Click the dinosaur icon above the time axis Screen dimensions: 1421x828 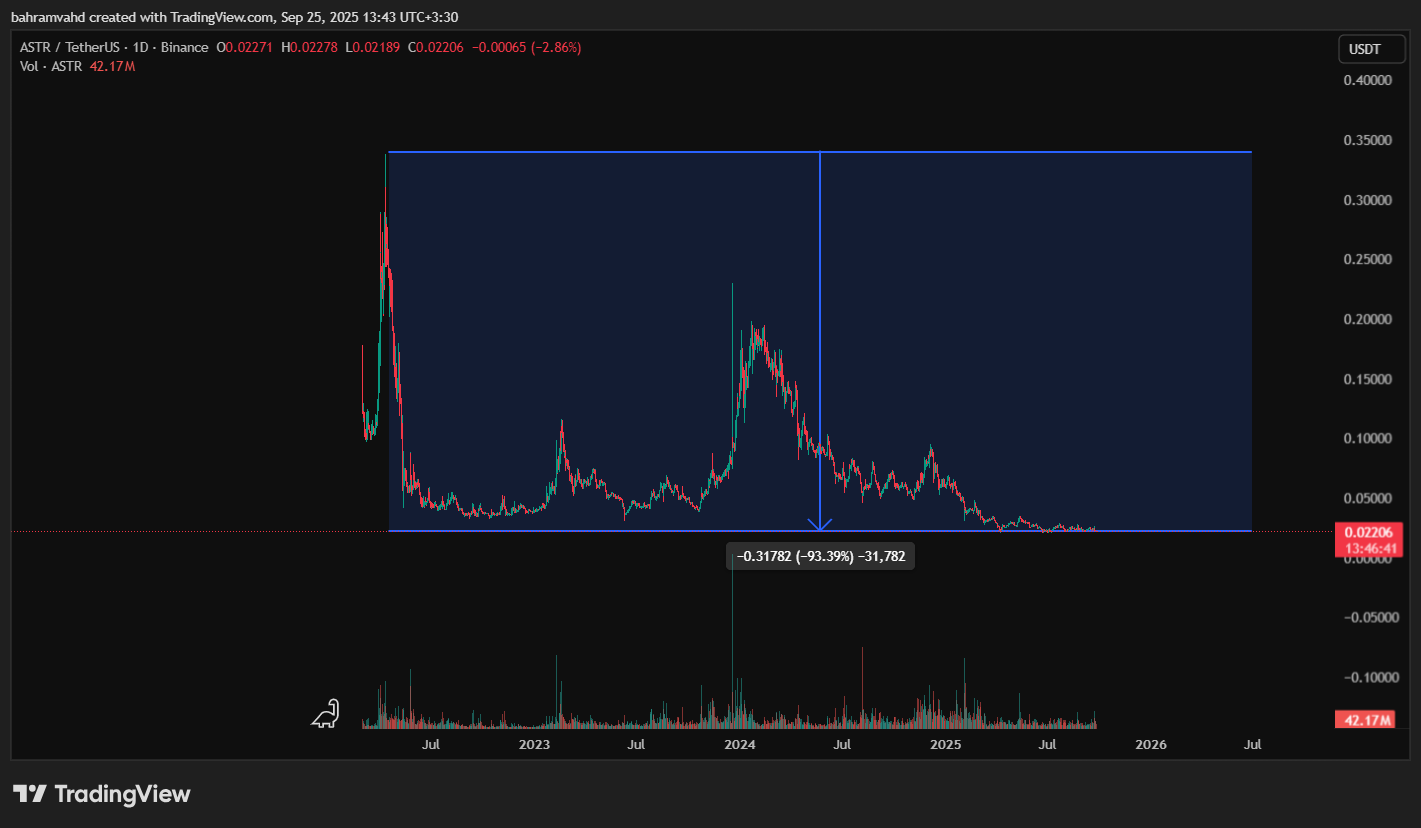[x=326, y=713]
